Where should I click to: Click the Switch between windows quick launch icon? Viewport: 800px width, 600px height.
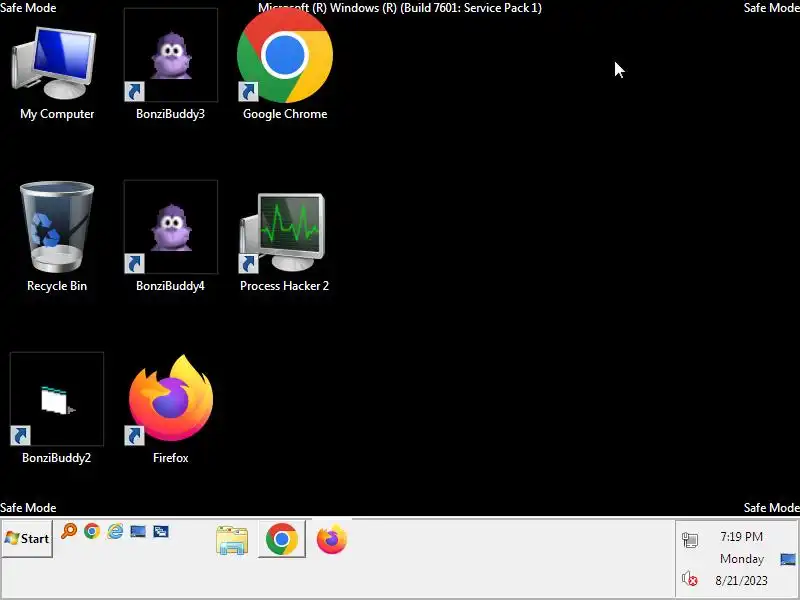[161, 532]
